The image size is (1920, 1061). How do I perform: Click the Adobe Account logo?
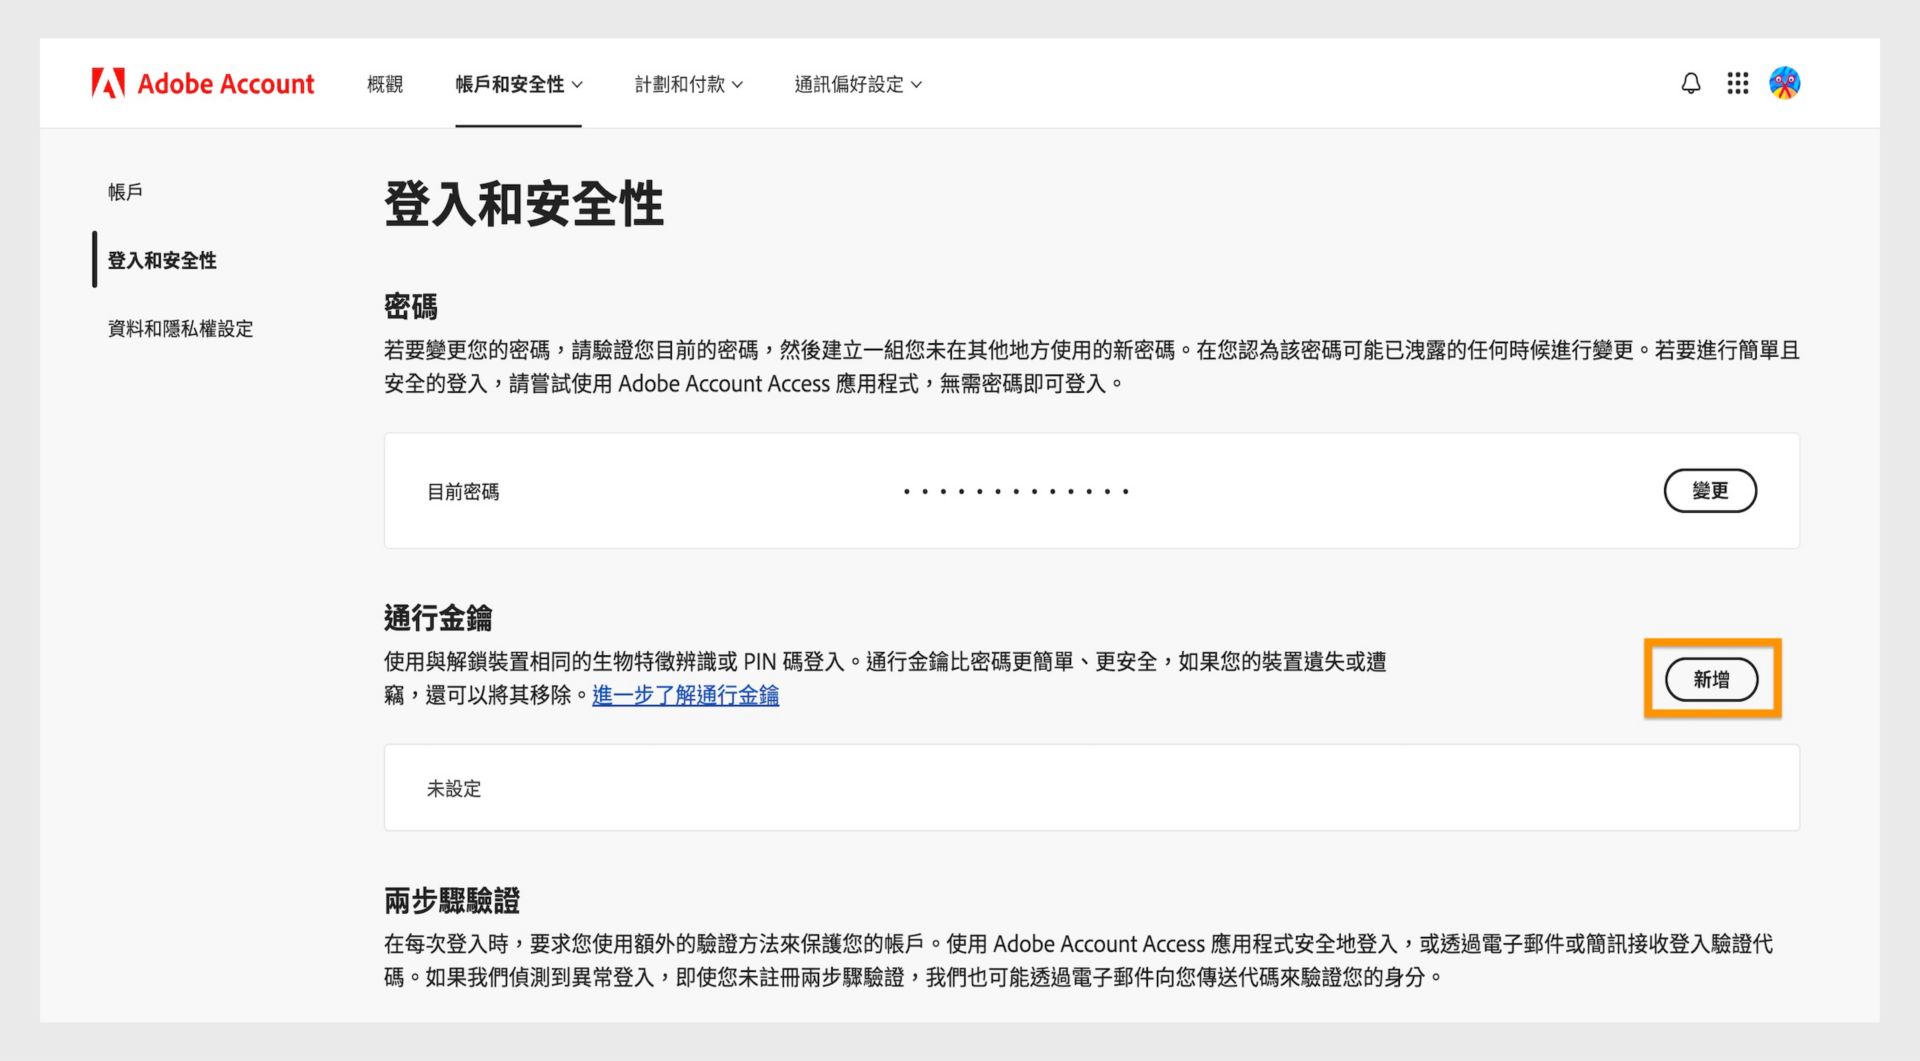pos(204,84)
